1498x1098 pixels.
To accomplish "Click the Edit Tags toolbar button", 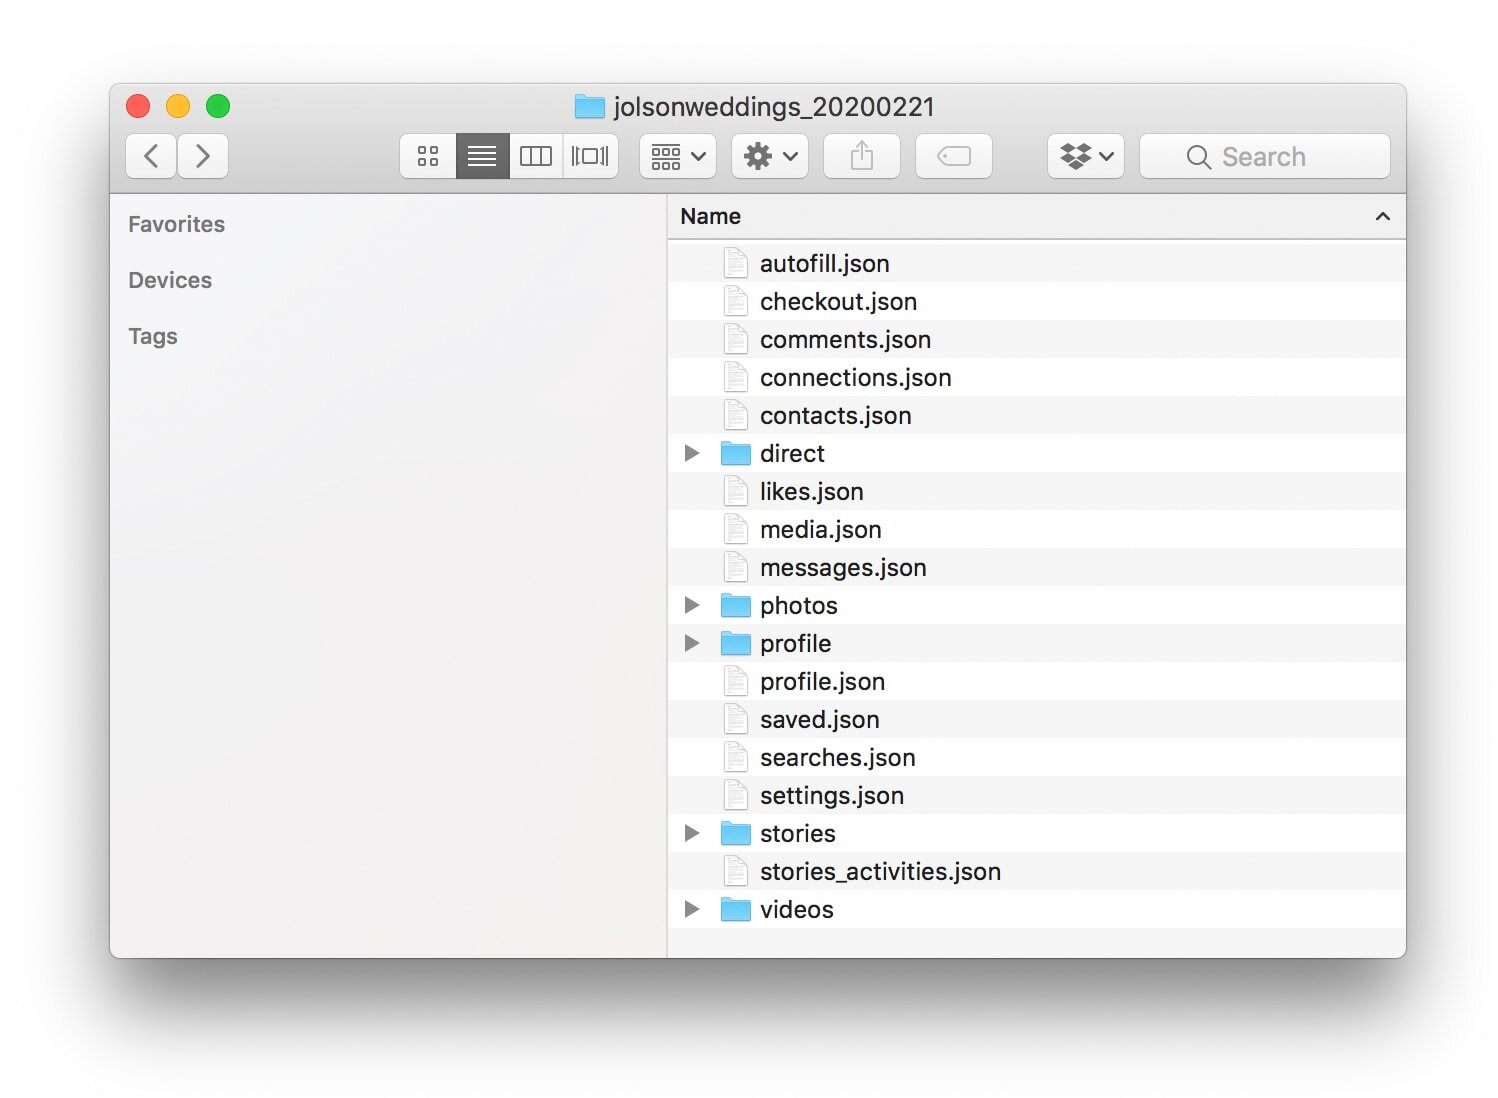I will click(x=954, y=156).
